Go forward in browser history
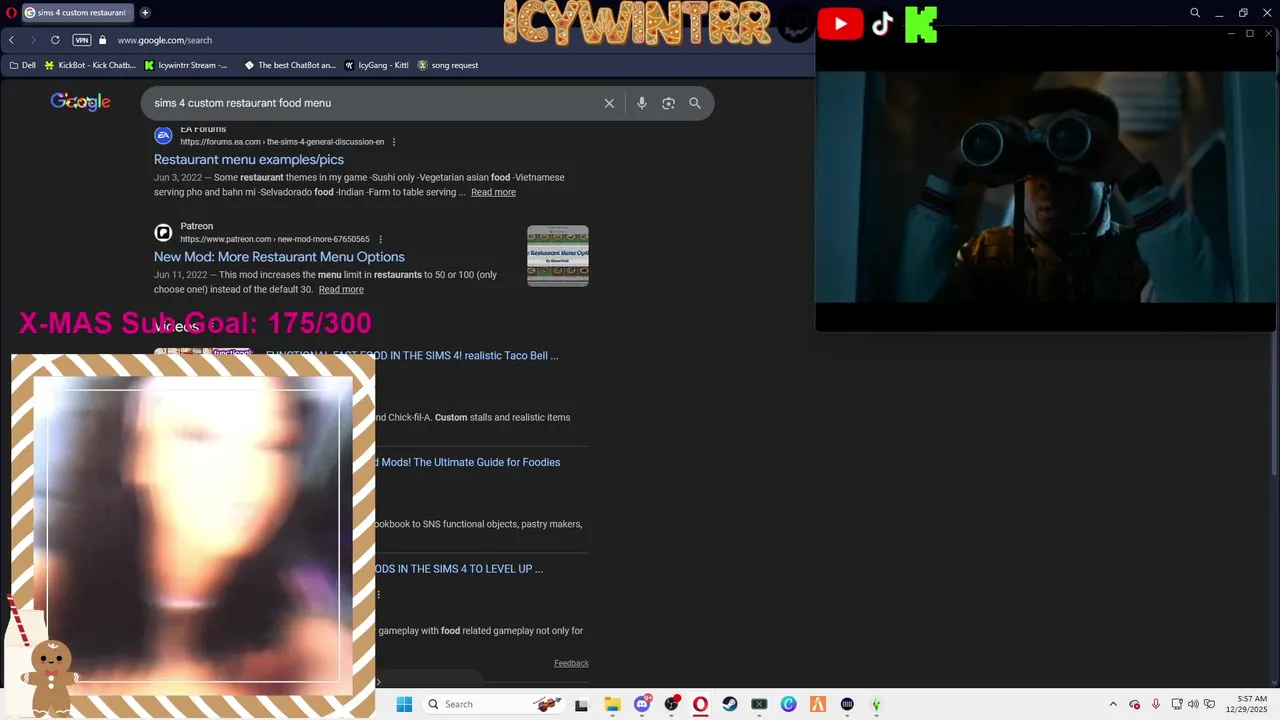Image resolution: width=1280 pixels, height=720 pixels. [32, 40]
